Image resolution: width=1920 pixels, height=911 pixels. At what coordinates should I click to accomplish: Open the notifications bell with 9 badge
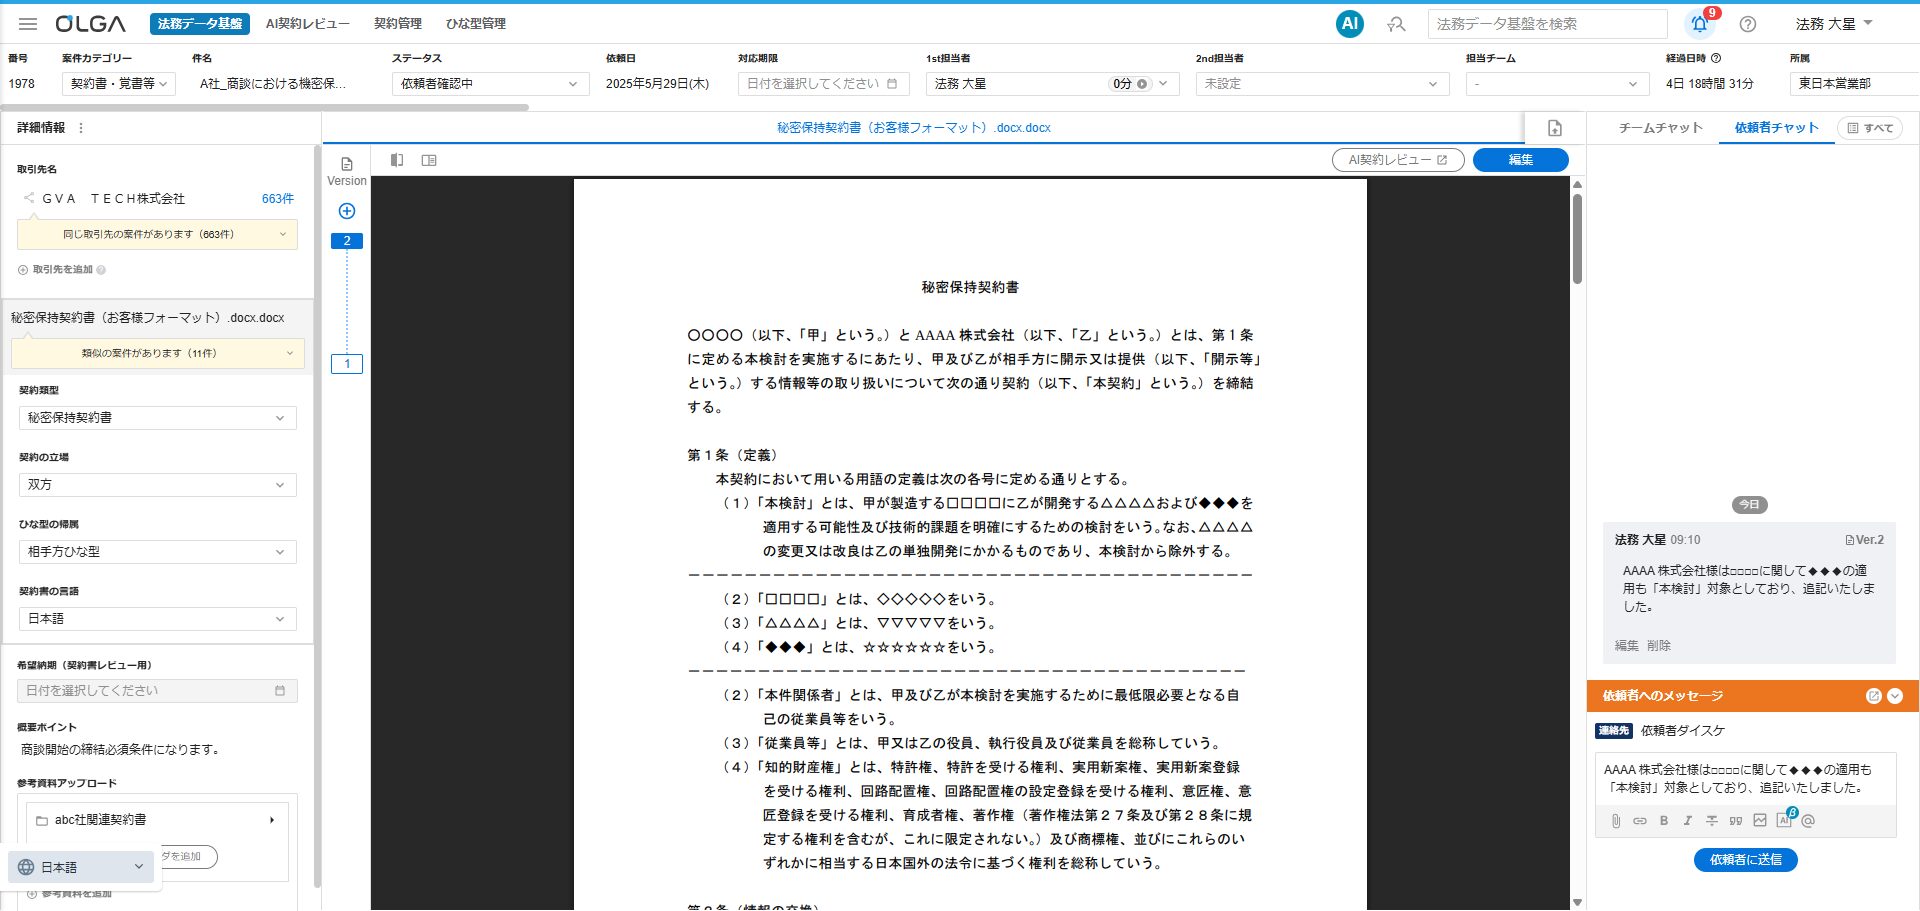click(1700, 23)
